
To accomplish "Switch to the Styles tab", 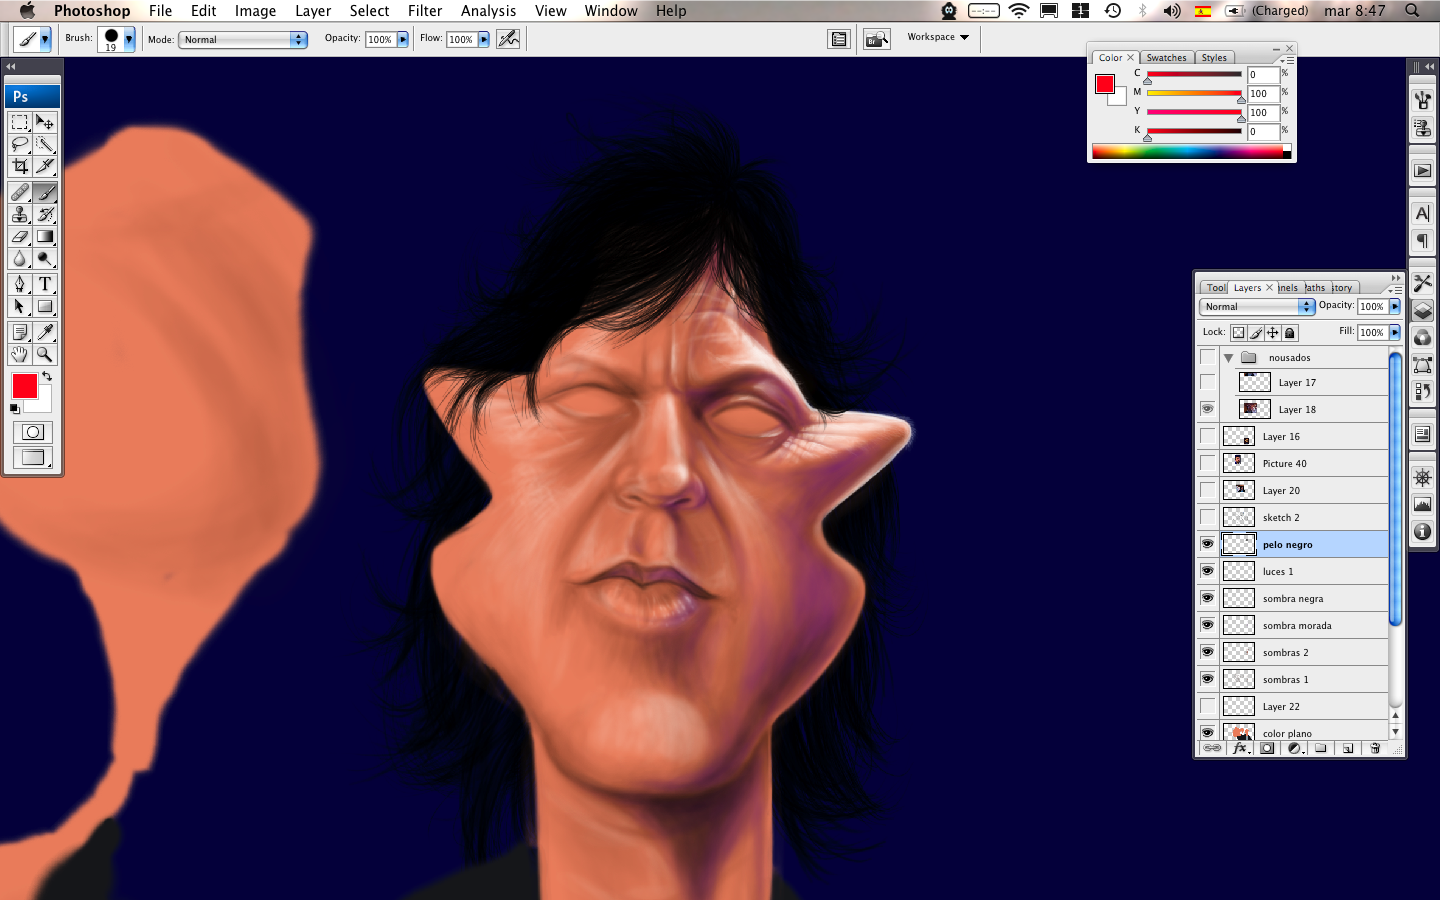I will pos(1214,58).
